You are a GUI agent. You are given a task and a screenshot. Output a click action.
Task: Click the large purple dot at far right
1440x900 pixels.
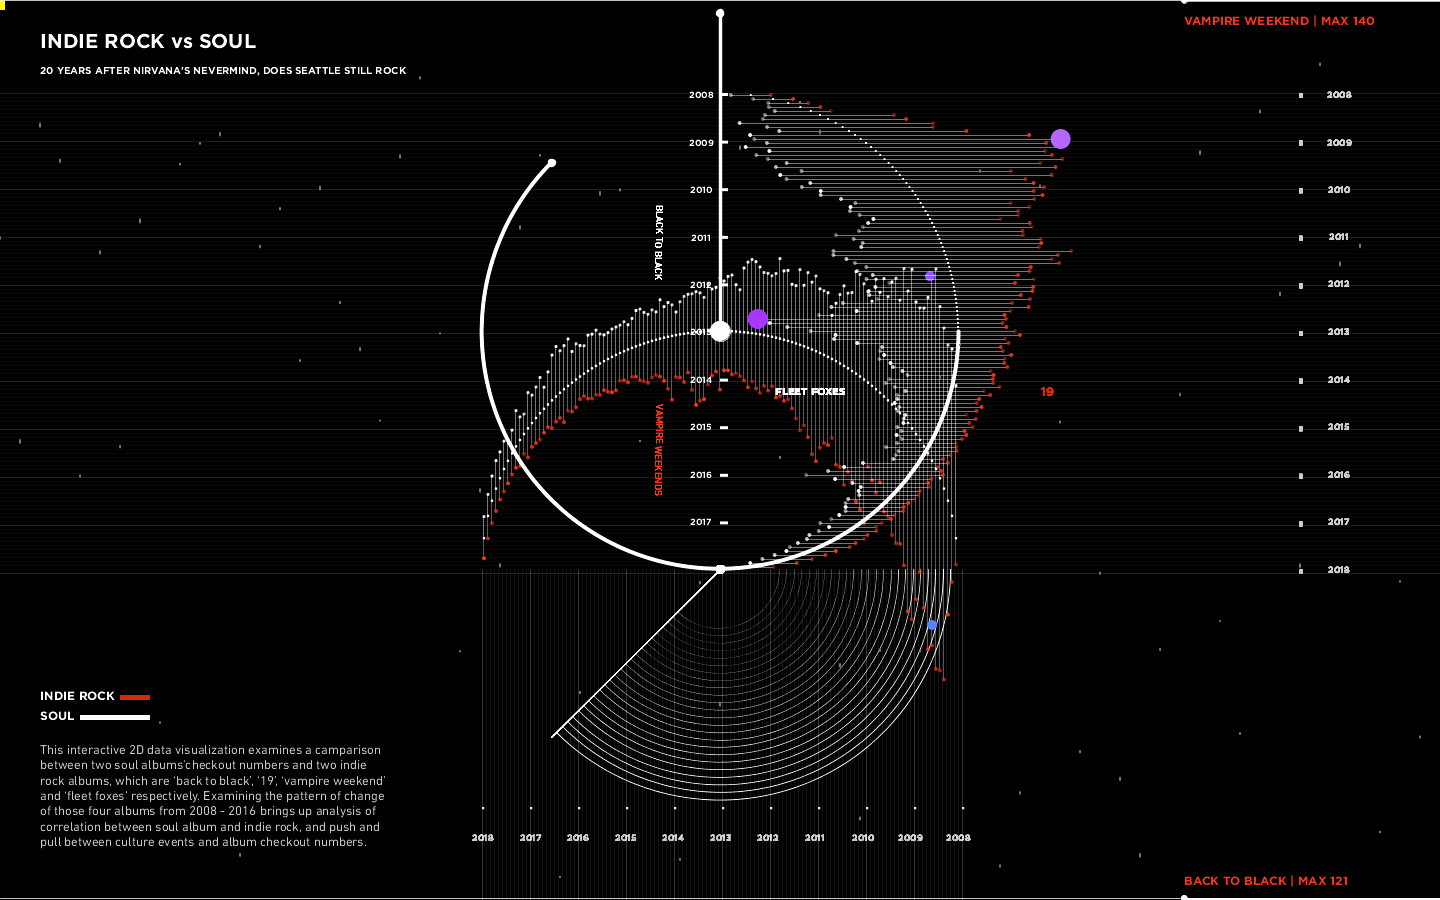coord(1060,139)
